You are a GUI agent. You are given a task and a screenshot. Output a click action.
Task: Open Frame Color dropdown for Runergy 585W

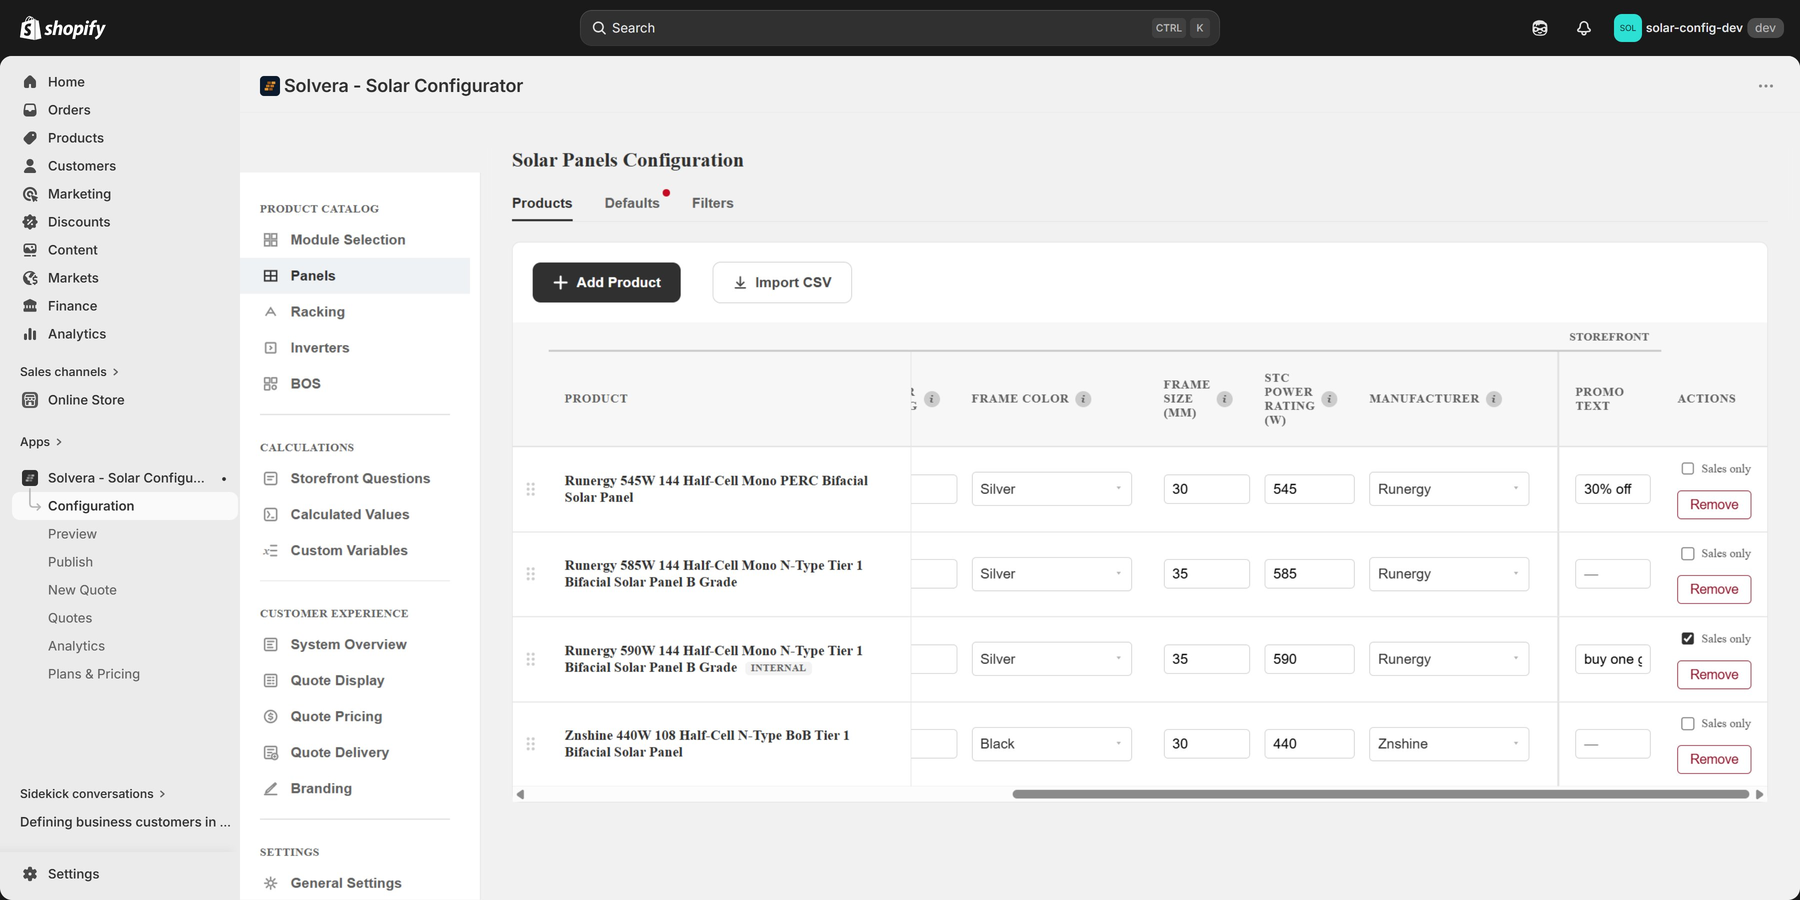(x=1051, y=574)
